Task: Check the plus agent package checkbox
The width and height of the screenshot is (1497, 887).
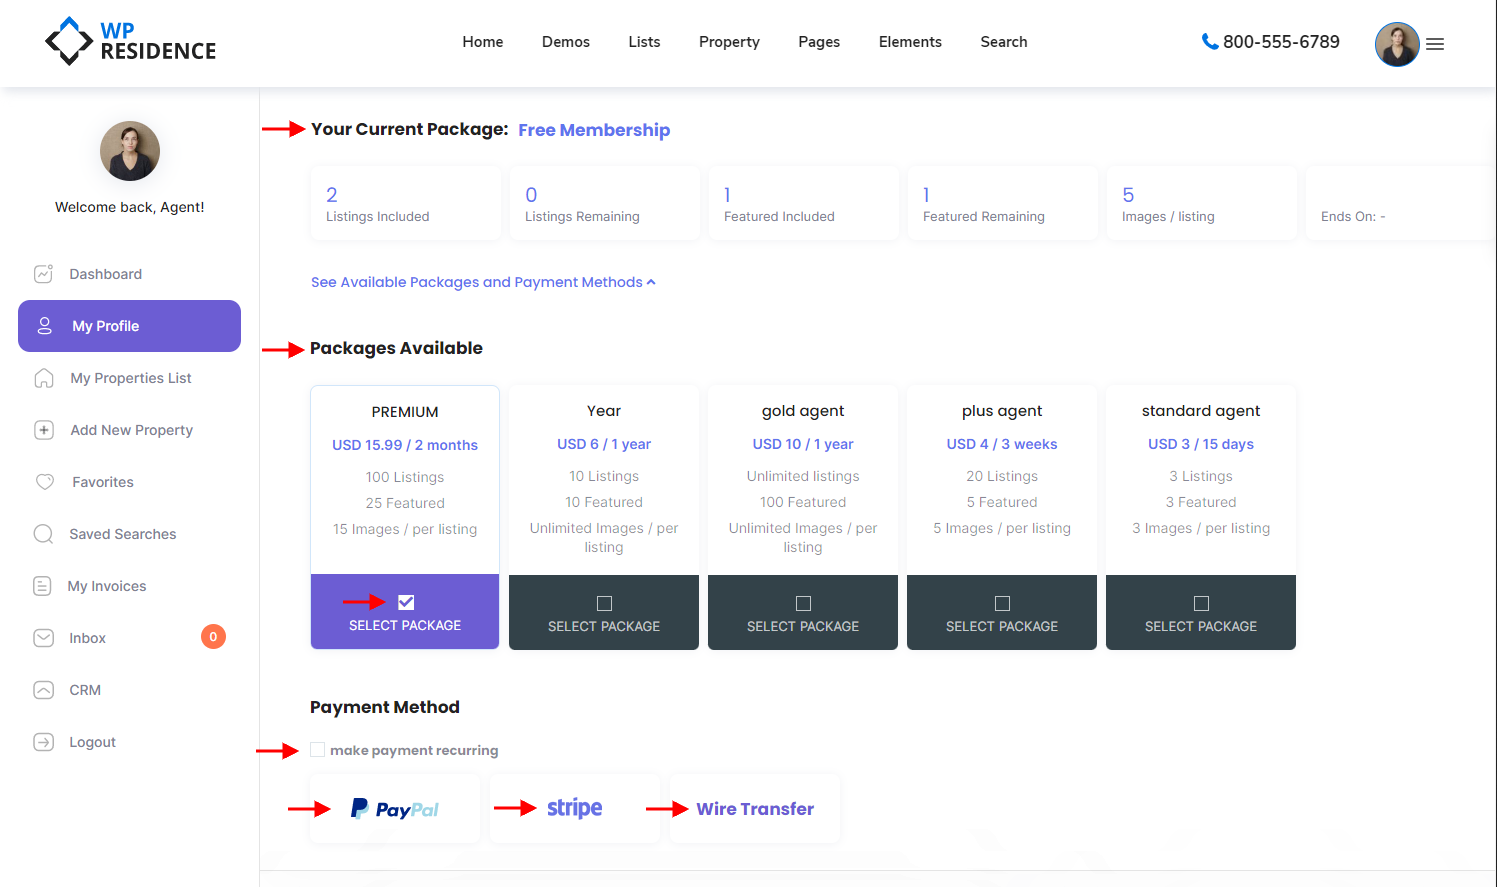Action: tap(1002, 603)
